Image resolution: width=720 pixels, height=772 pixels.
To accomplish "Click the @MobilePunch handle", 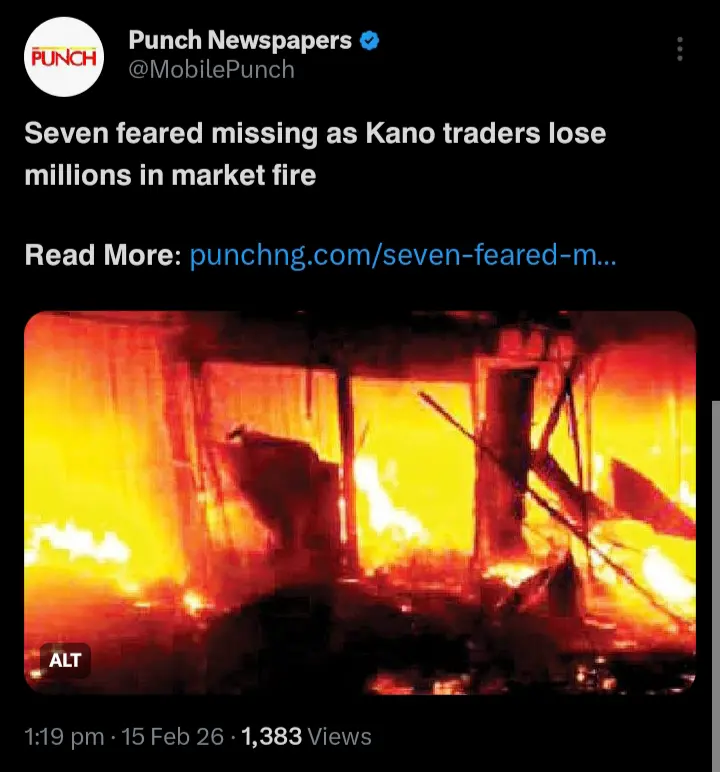I will 211,69.
